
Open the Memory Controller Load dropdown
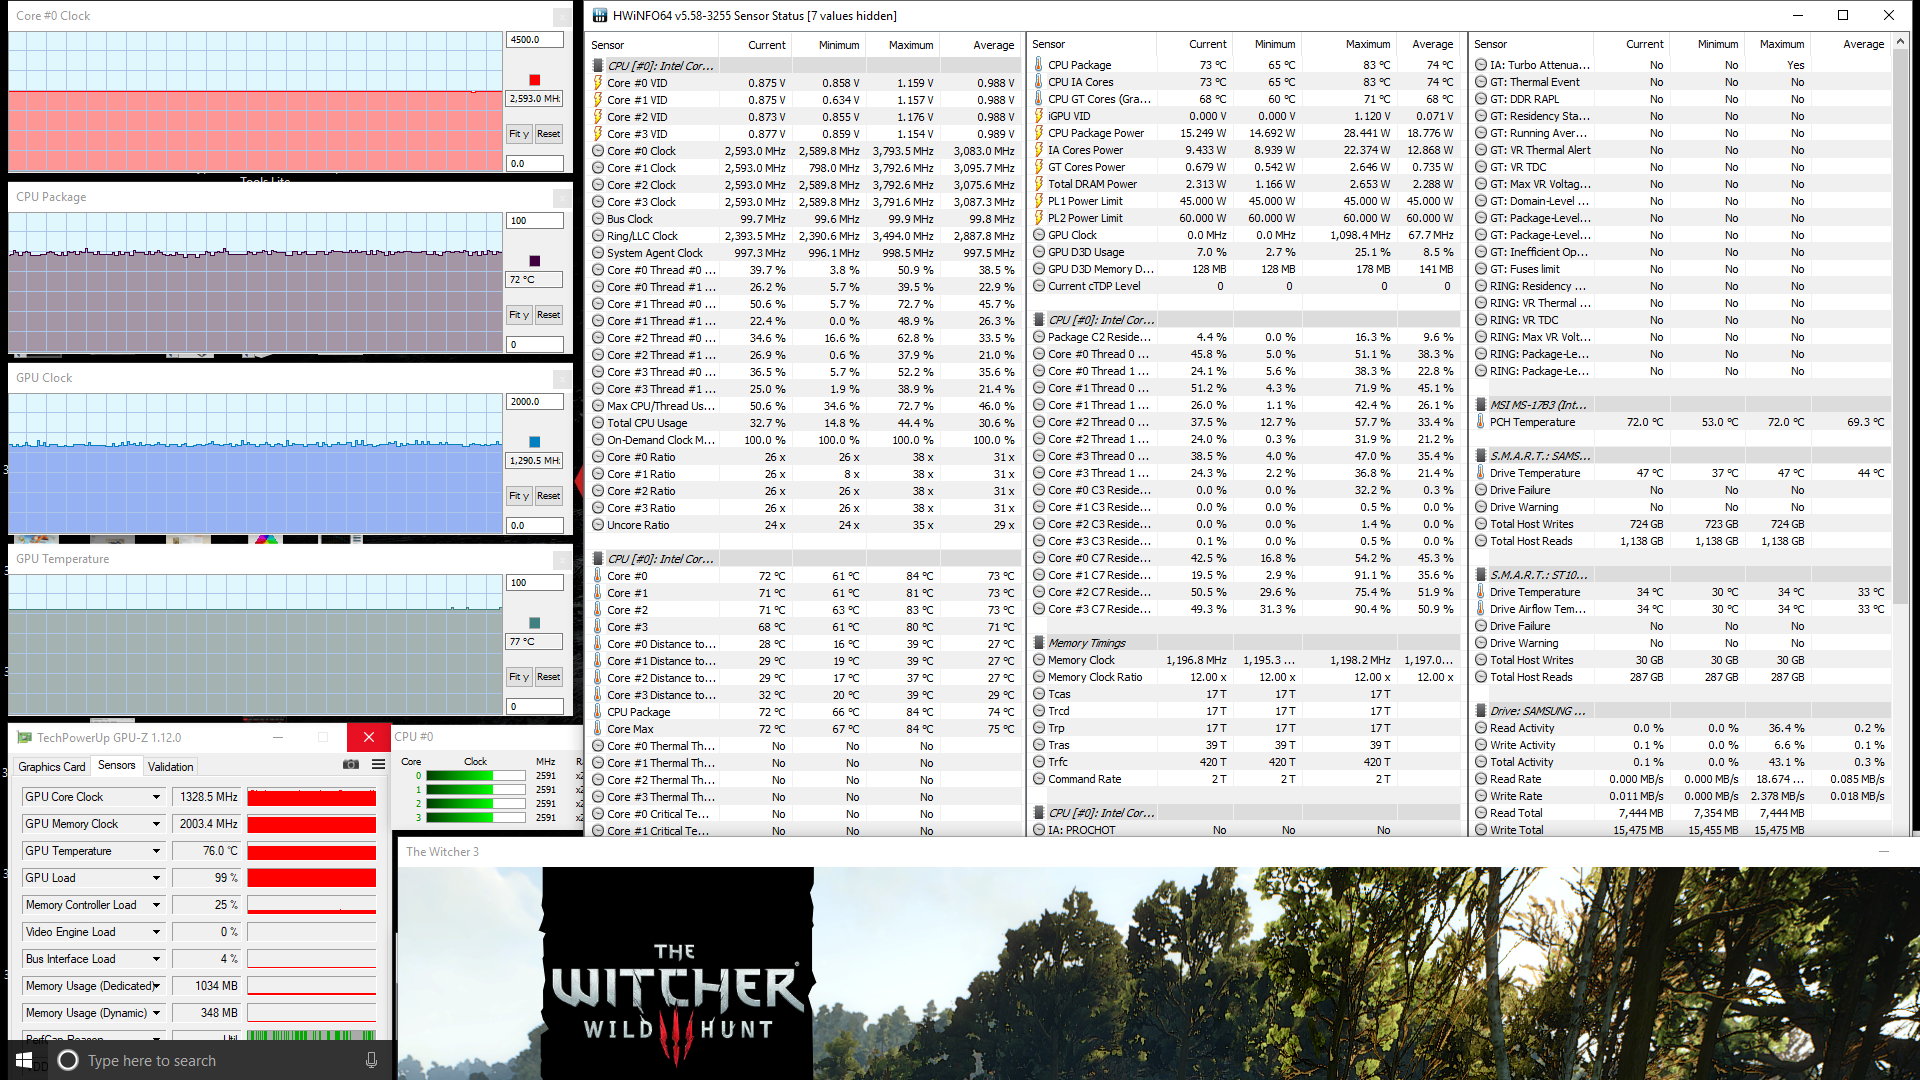(x=156, y=905)
